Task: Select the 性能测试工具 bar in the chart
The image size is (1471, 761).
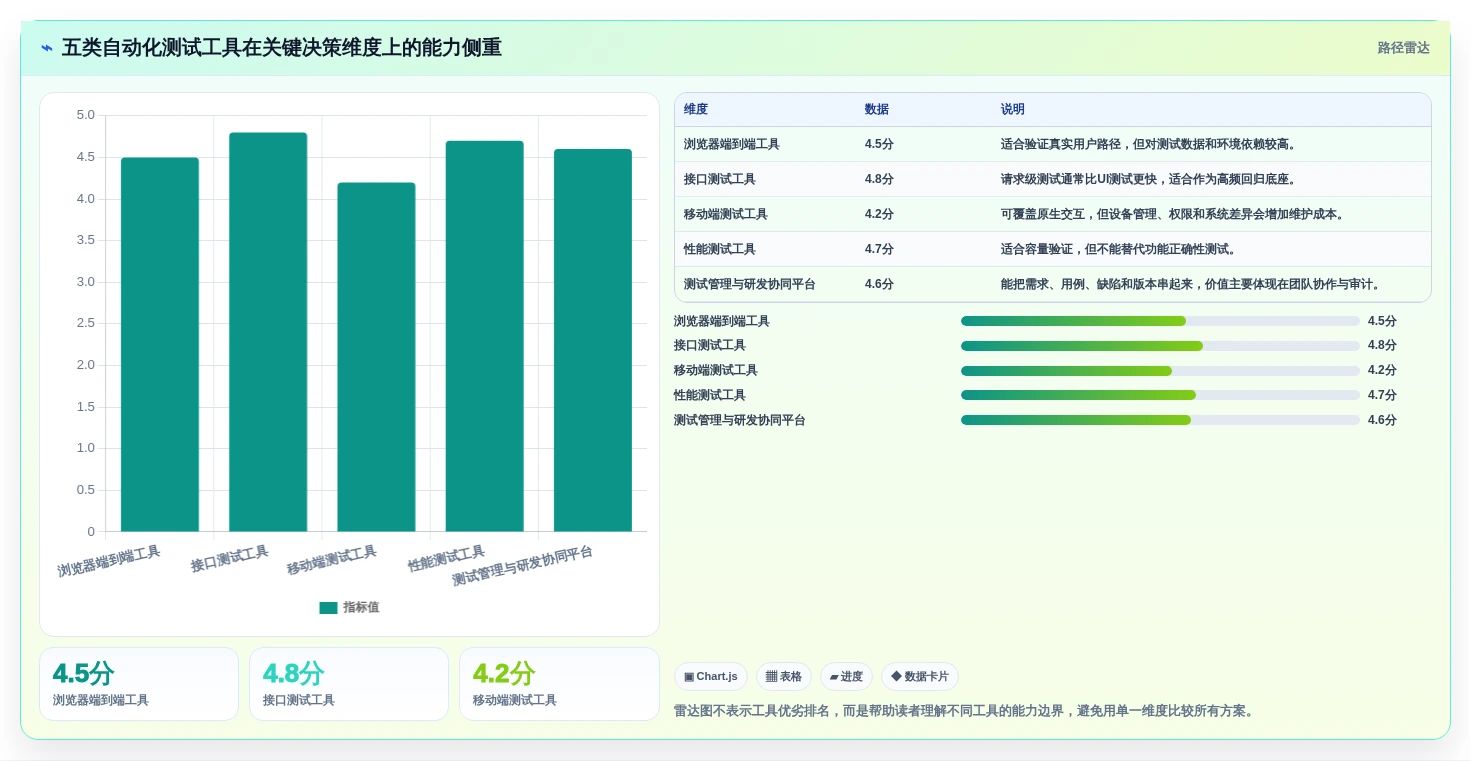Action: click(x=485, y=336)
